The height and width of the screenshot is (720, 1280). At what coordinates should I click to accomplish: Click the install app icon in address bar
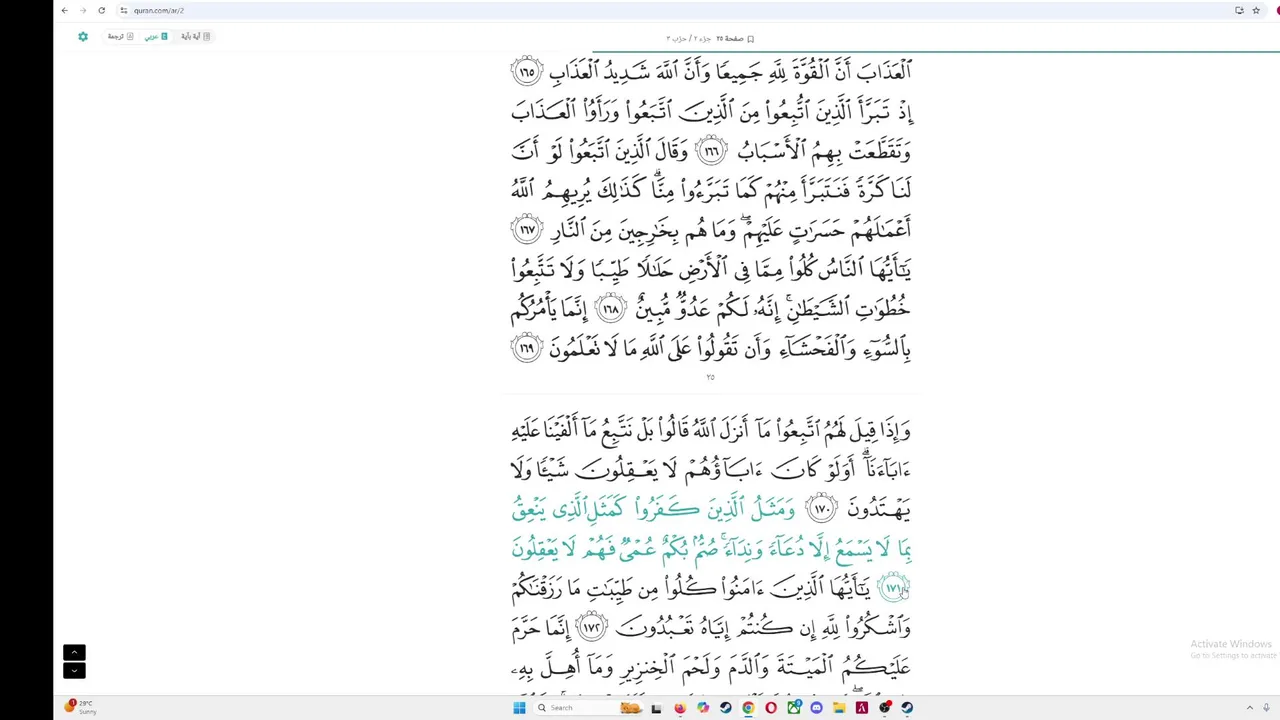coord(1239,10)
